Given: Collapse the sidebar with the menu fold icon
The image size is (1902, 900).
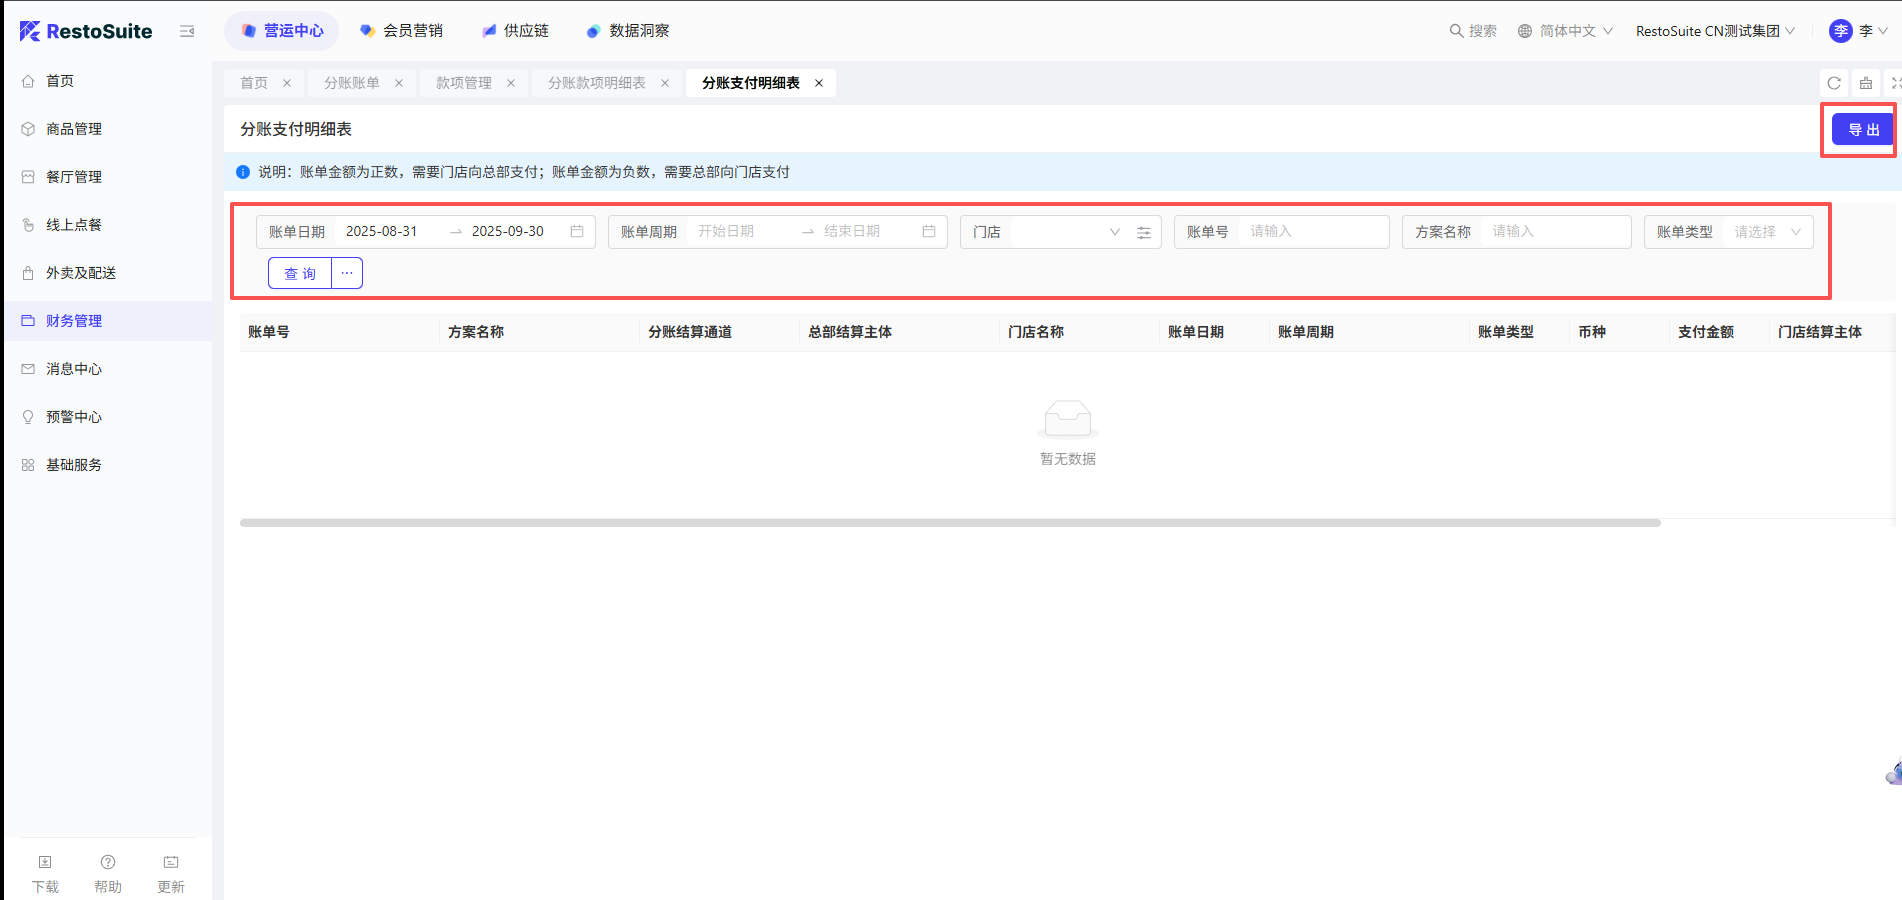Looking at the screenshot, I should click(x=187, y=31).
